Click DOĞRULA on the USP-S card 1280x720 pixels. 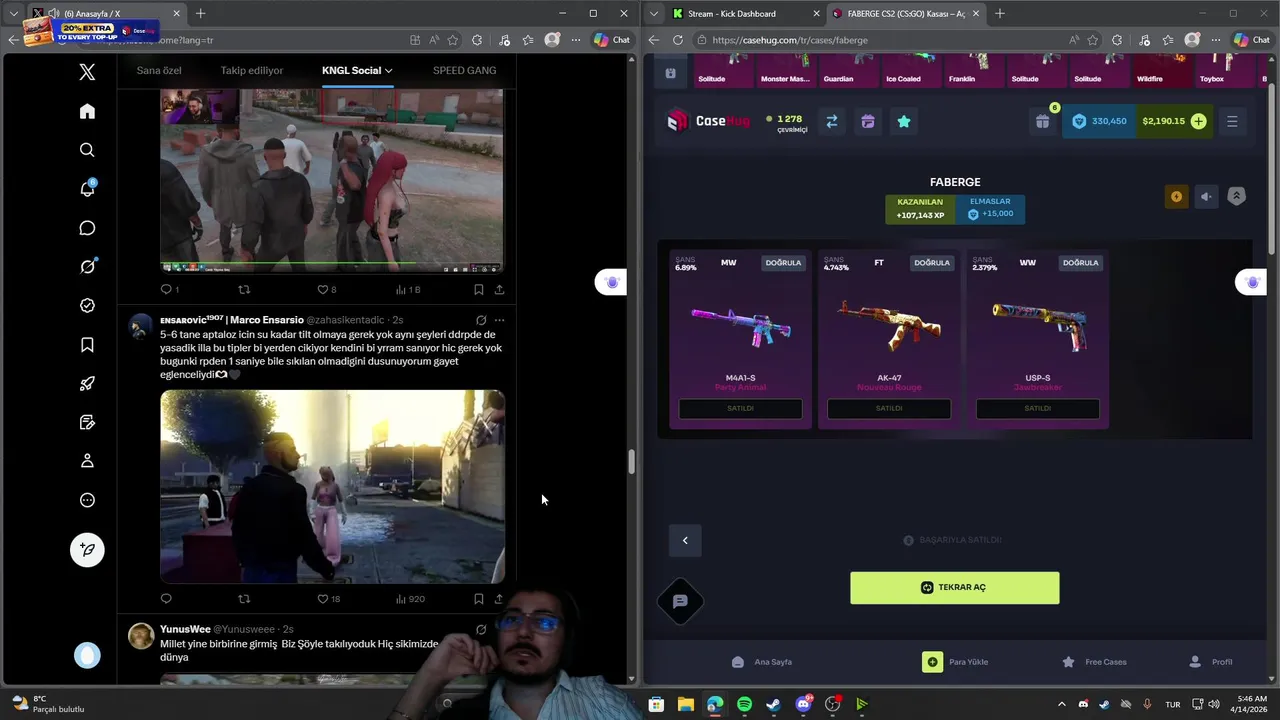tap(1080, 263)
